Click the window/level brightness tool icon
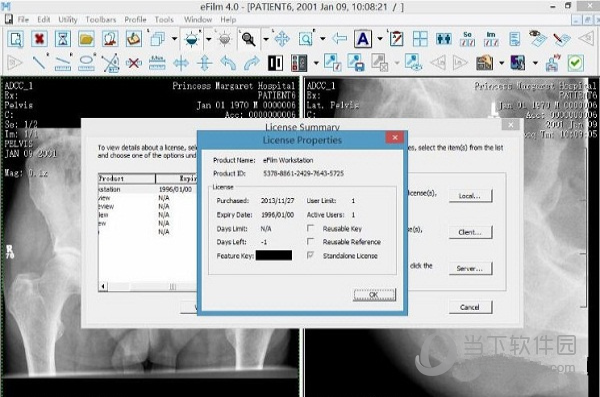Image resolution: width=600 pixels, height=397 pixels. click(x=191, y=39)
